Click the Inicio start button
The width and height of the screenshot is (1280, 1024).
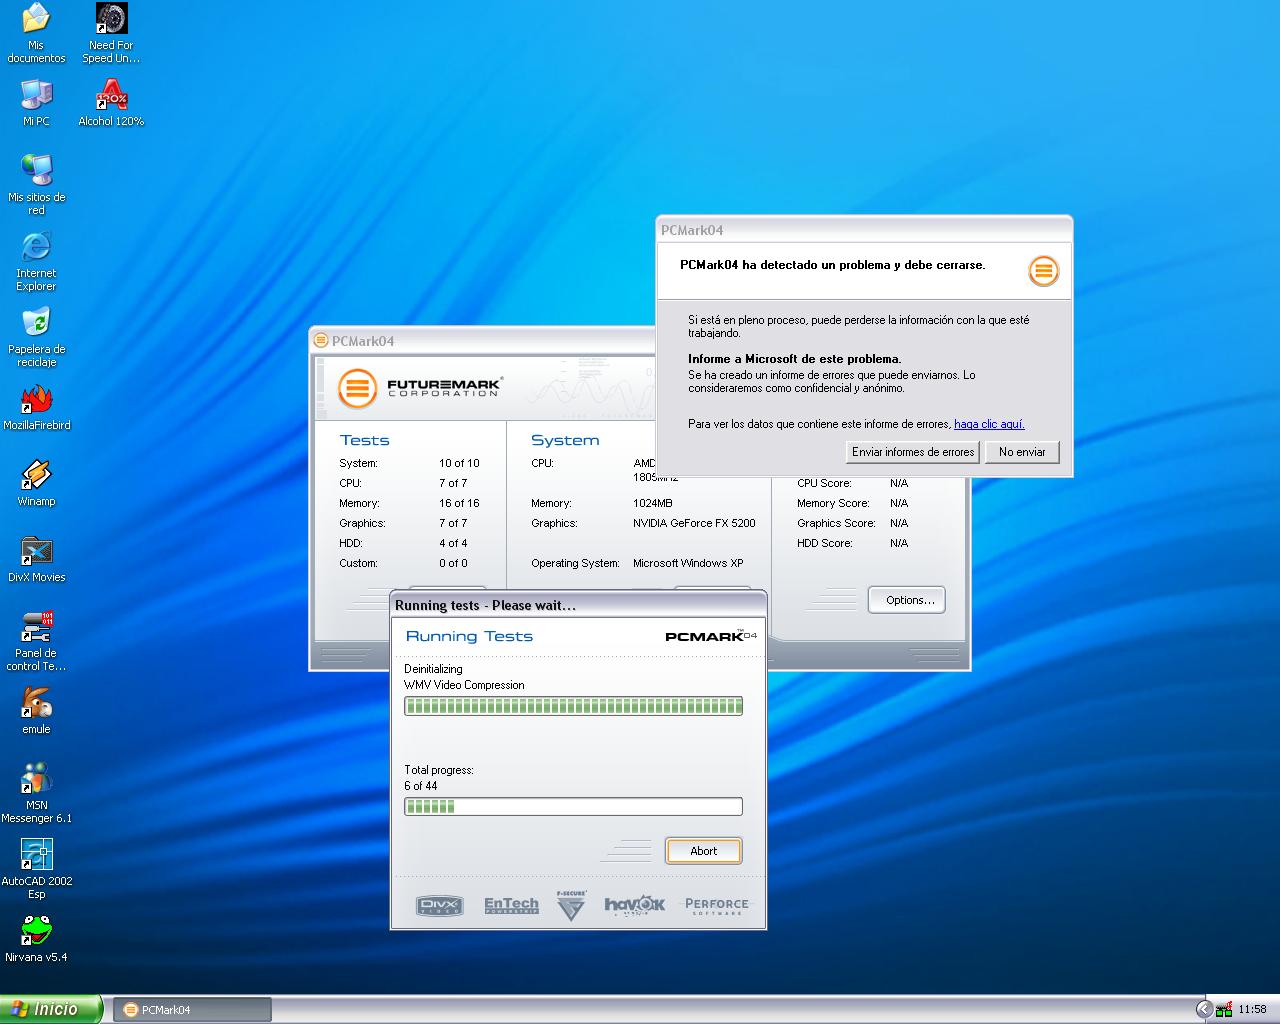[x=52, y=1009]
